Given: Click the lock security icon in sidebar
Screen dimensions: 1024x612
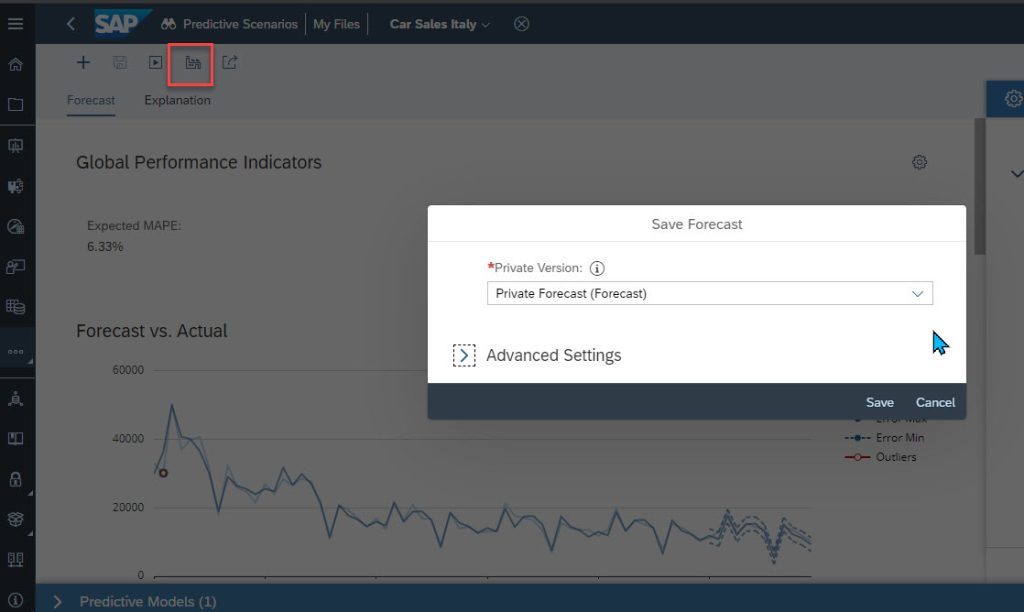Looking at the screenshot, I should click(16, 479).
